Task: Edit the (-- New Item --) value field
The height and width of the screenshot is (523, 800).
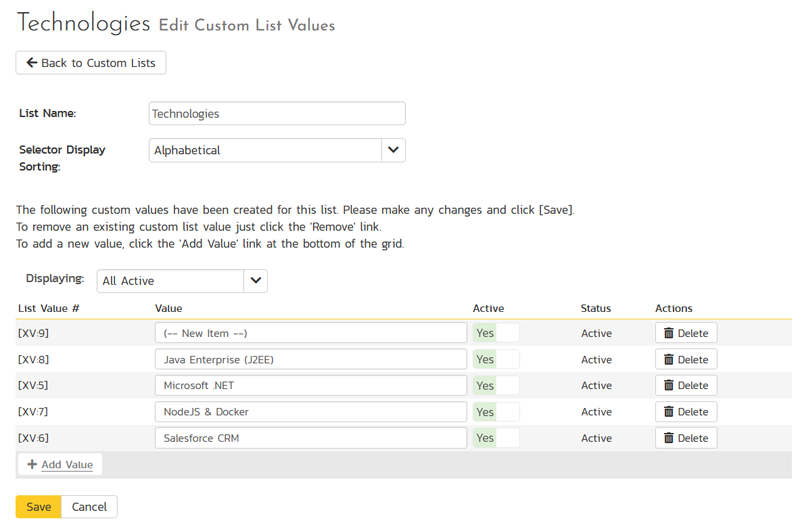Action: point(311,333)
